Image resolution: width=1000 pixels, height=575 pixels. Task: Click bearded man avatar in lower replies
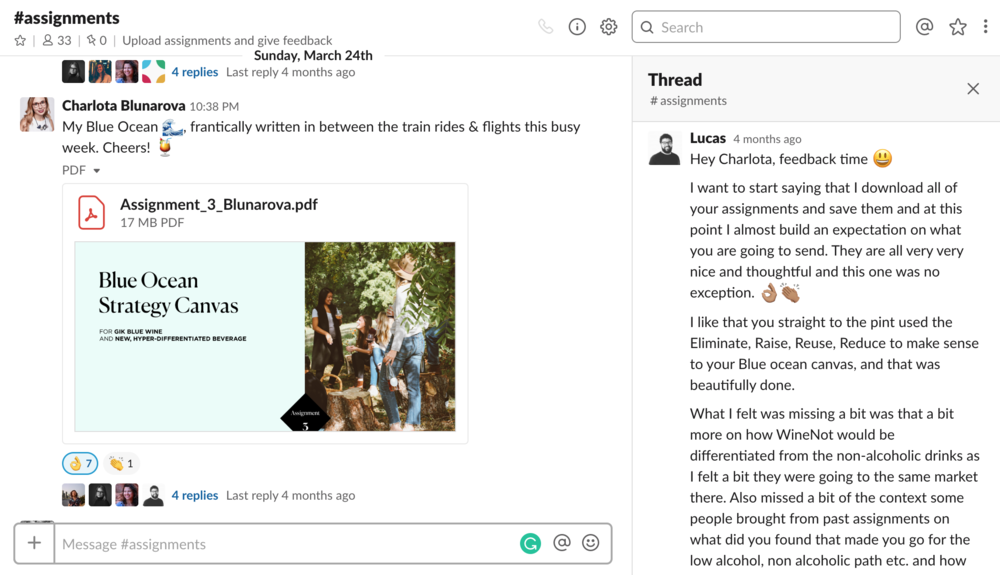click(153, 495)
